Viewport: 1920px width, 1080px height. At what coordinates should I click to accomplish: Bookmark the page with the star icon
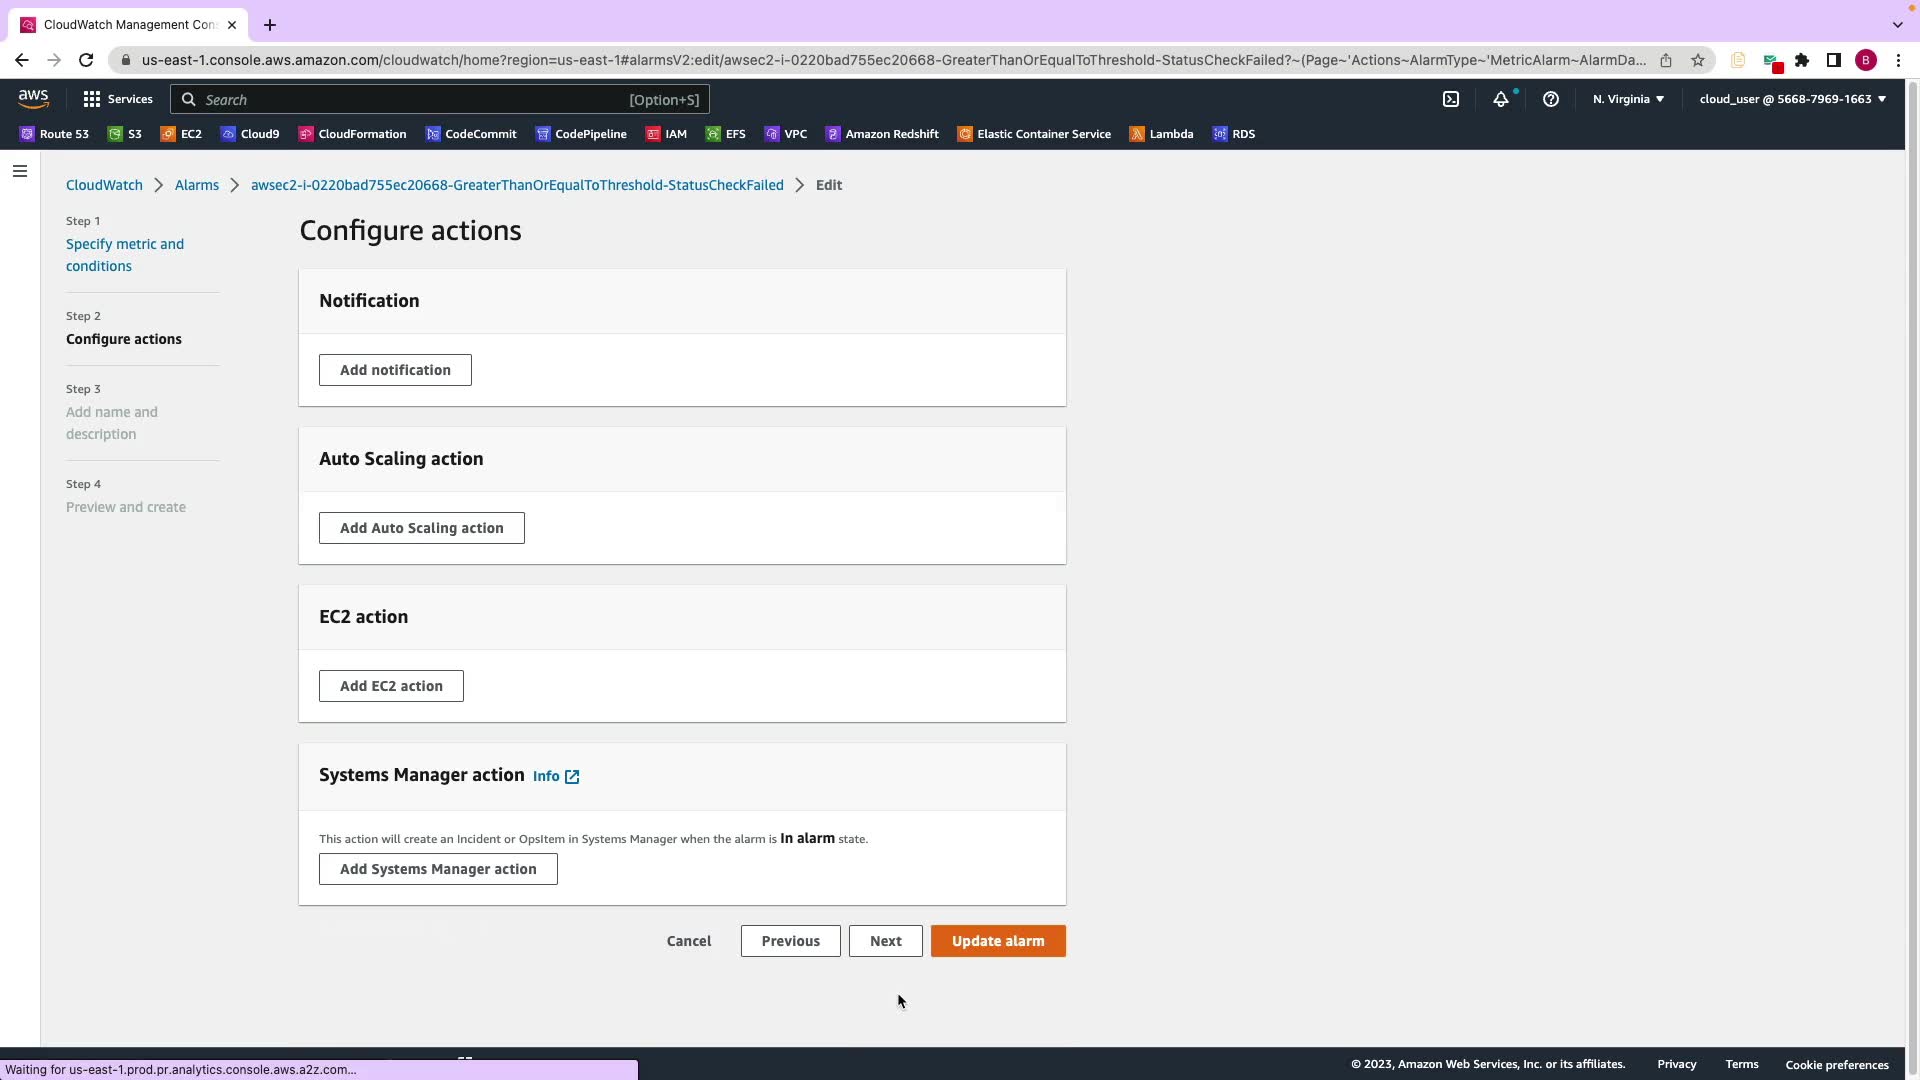[x=1697, y=60]
